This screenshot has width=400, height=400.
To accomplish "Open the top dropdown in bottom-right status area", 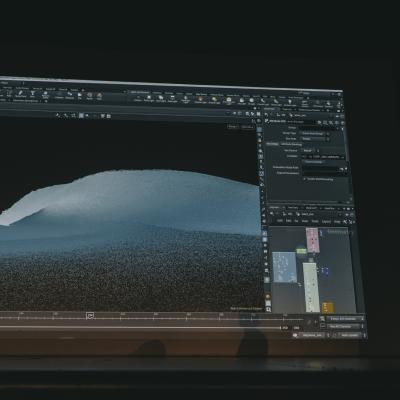I will (345, 318).
